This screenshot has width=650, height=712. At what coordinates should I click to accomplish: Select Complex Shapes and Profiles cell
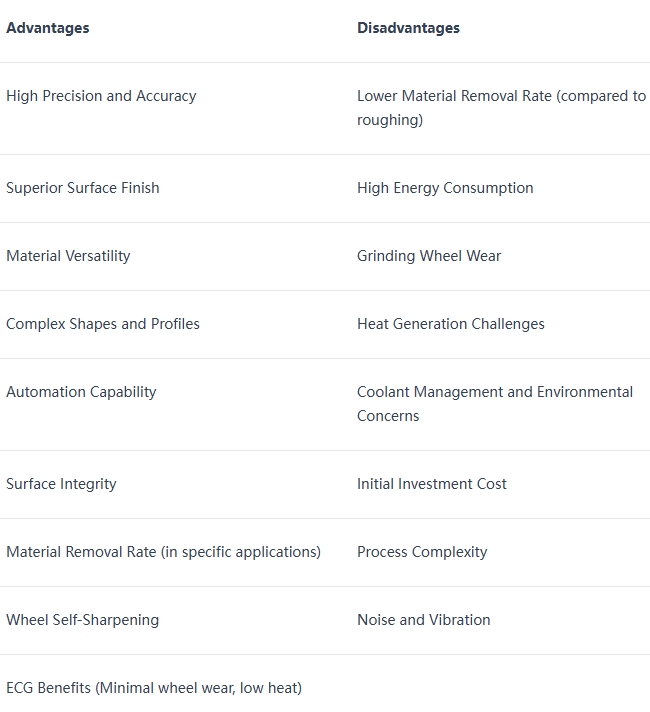(x=103, y=324)
